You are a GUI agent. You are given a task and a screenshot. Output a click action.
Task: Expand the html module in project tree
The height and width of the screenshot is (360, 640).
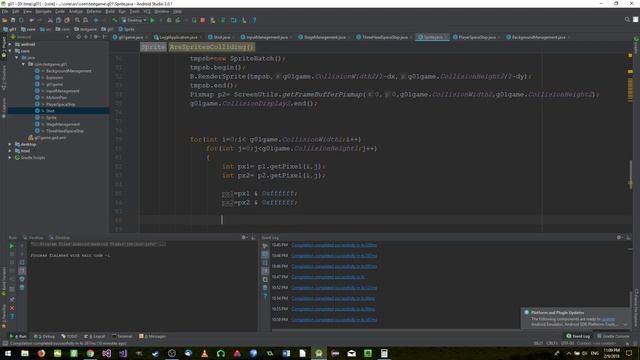[10, 151]
